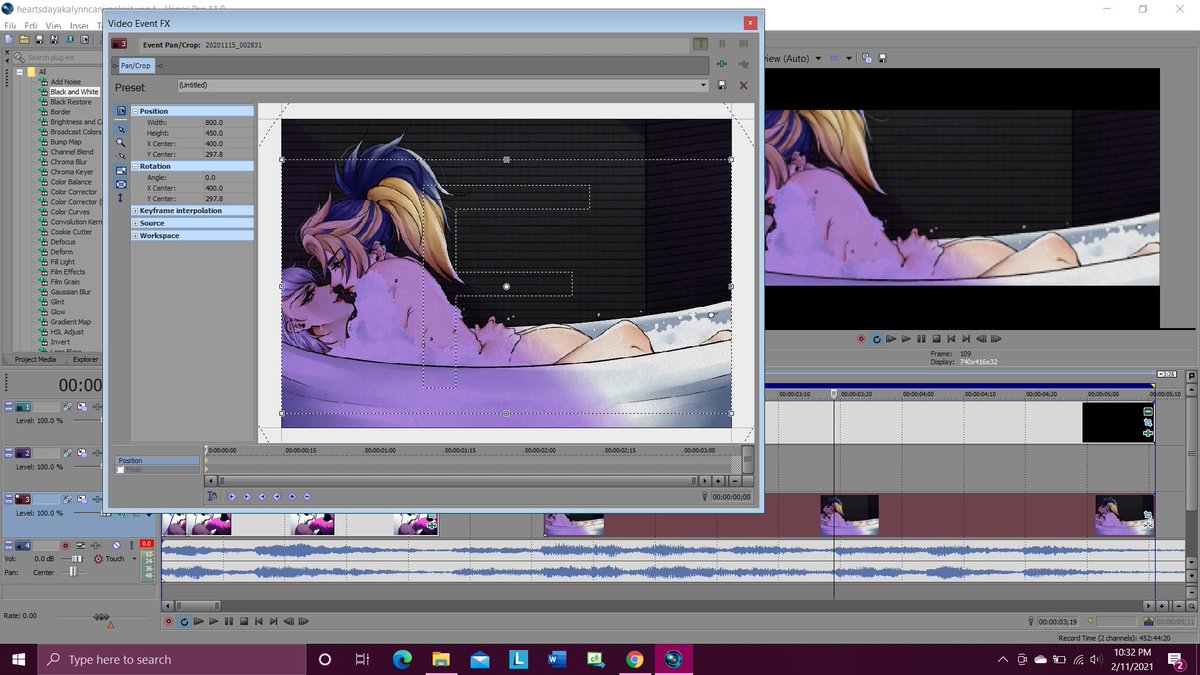Open Google Chrome from taskbar
The height and width of the screenshot is (675, 1200).
tap(634, 659)
